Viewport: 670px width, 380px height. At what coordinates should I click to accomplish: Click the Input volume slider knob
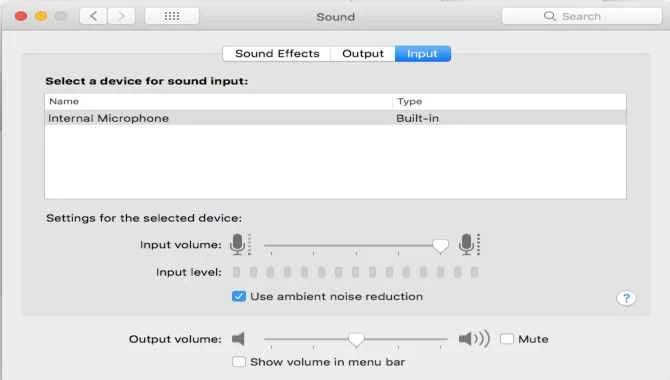click(x=440, y=246)
